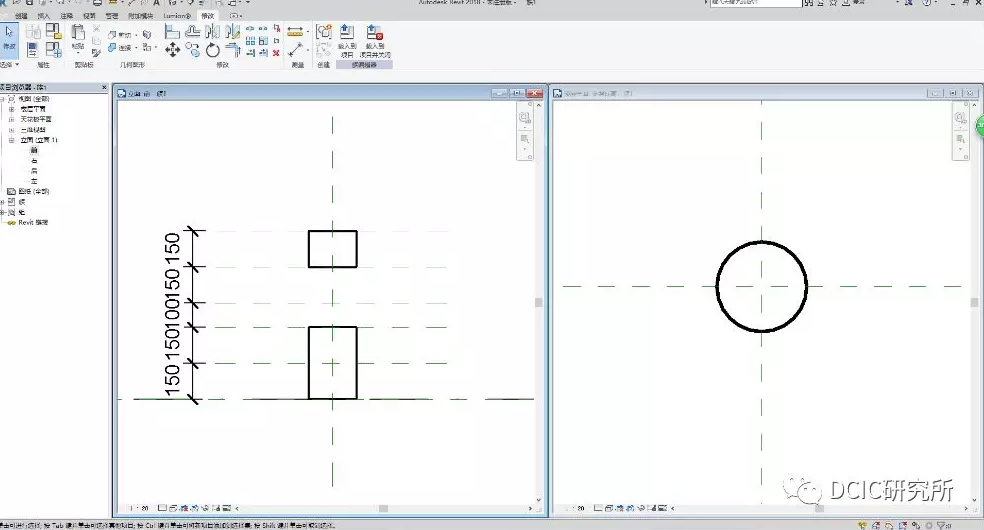Open the 连接 geometry dropdown arrow
Screen dimensions: 984x530
[x=136, y=48]
